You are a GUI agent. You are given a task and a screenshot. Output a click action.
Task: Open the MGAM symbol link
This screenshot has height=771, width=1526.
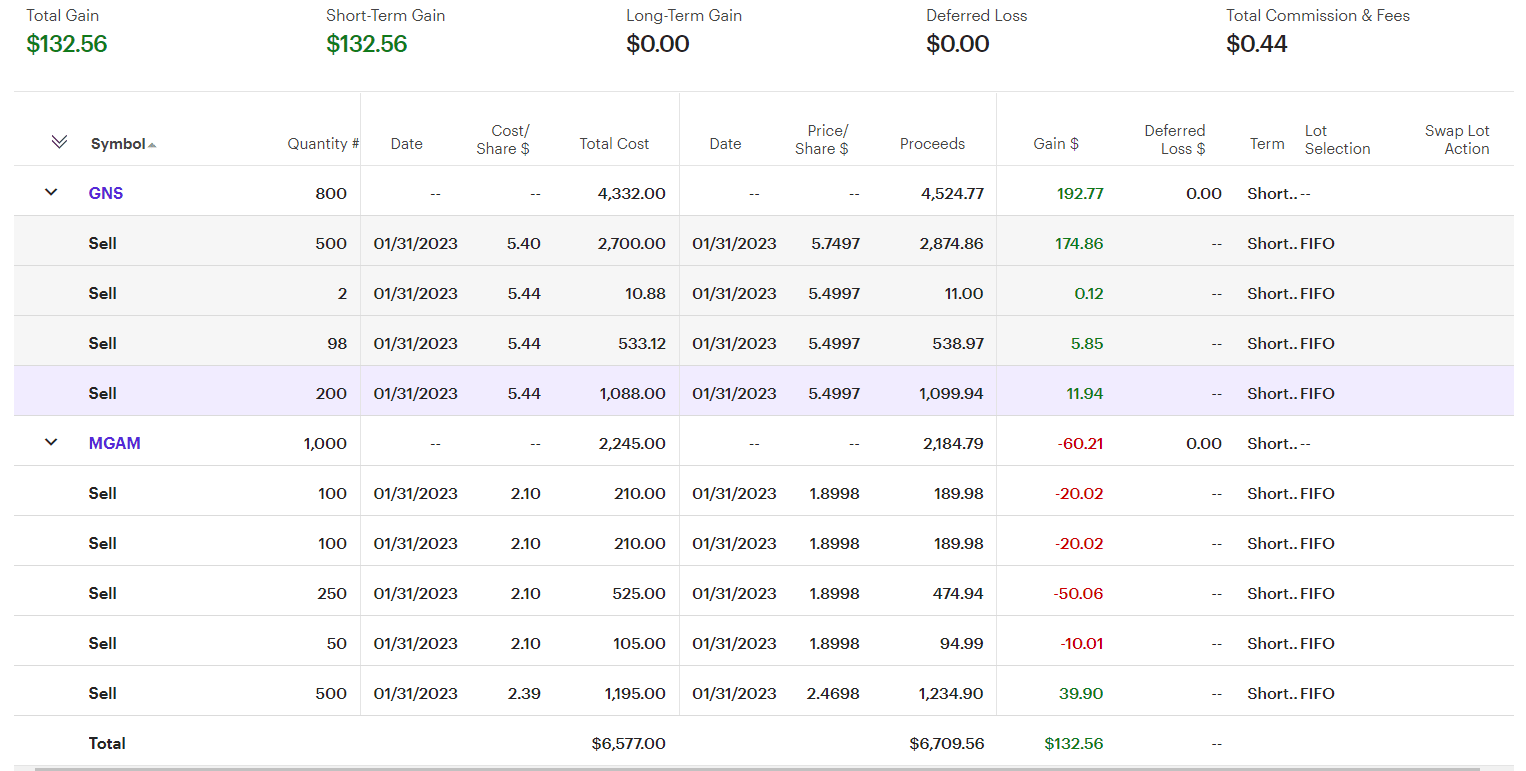114,443
